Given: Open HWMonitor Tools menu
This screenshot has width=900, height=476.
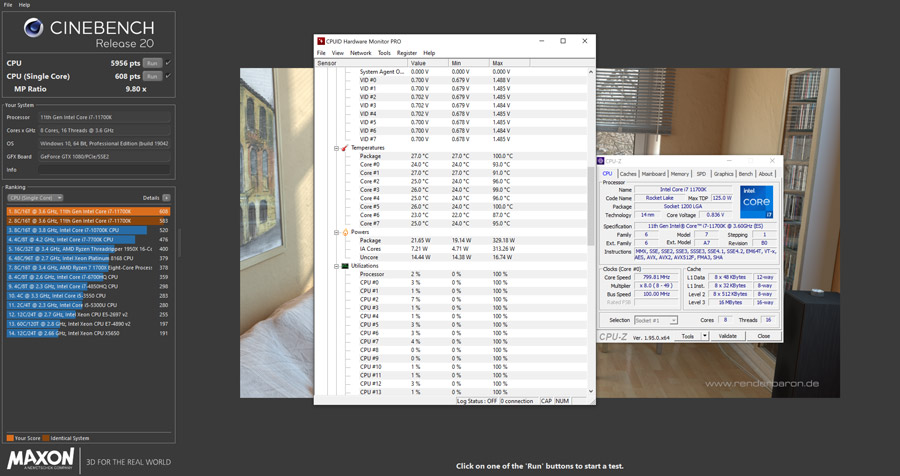Looking at the screenshot, I should point(384,53).
